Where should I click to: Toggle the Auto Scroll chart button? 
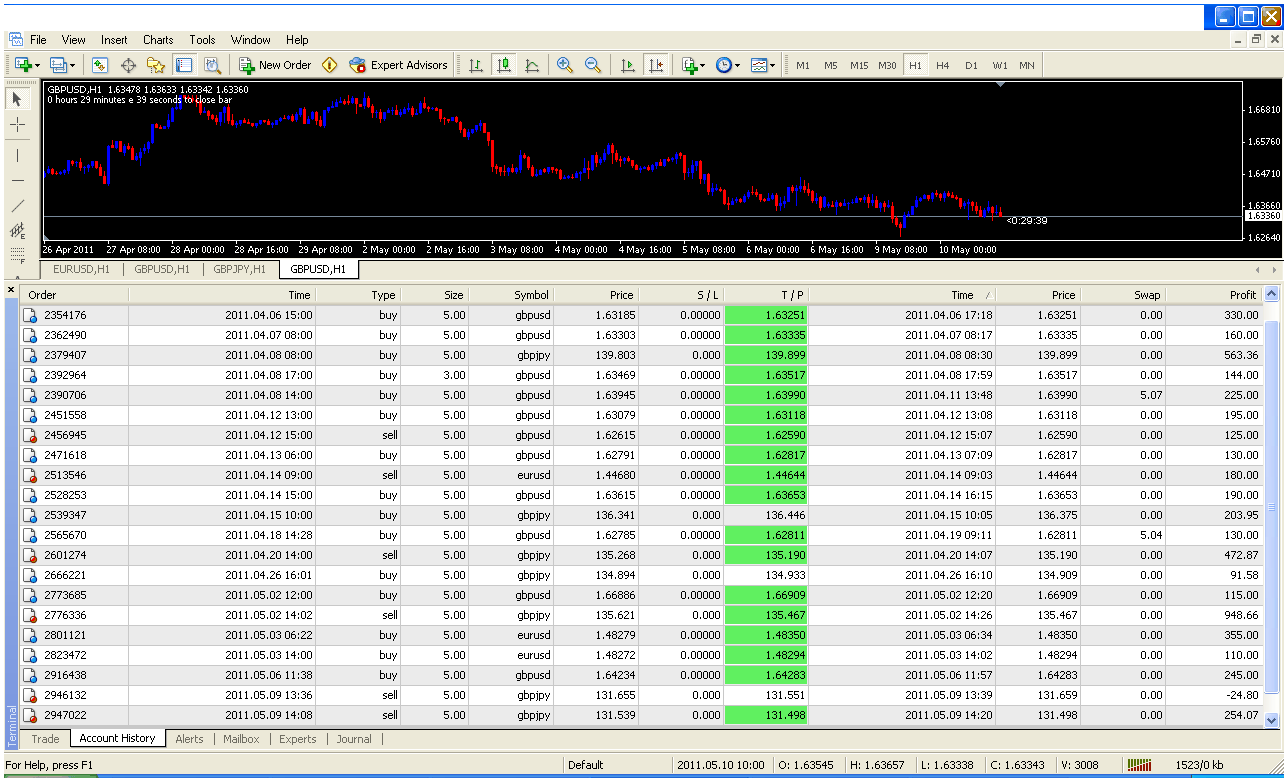point(628,65)
